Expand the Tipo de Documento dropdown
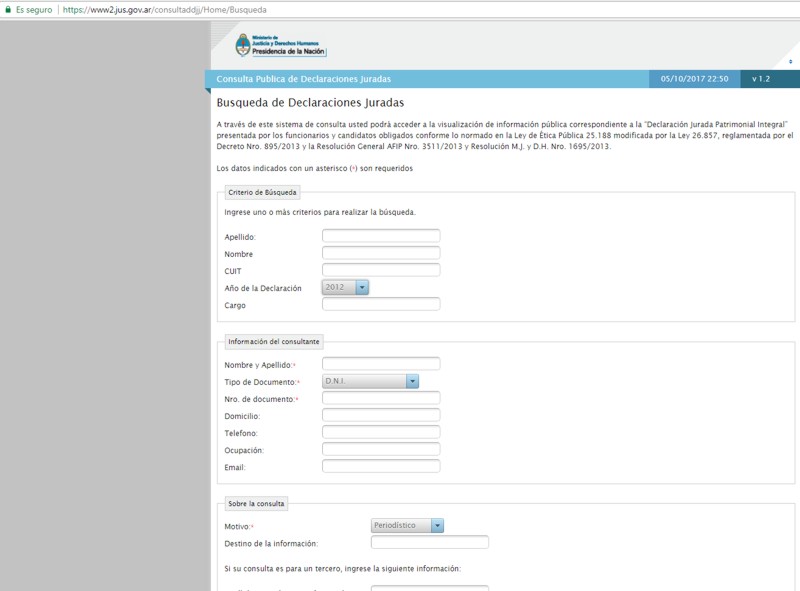800x591 pixels. pos(370,381)
